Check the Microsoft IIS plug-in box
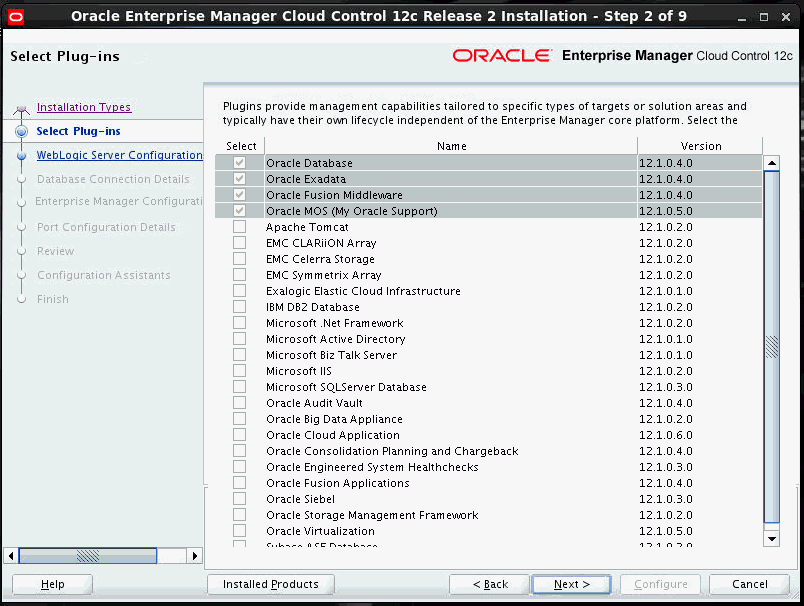804x606 pixels. (239, 371)
